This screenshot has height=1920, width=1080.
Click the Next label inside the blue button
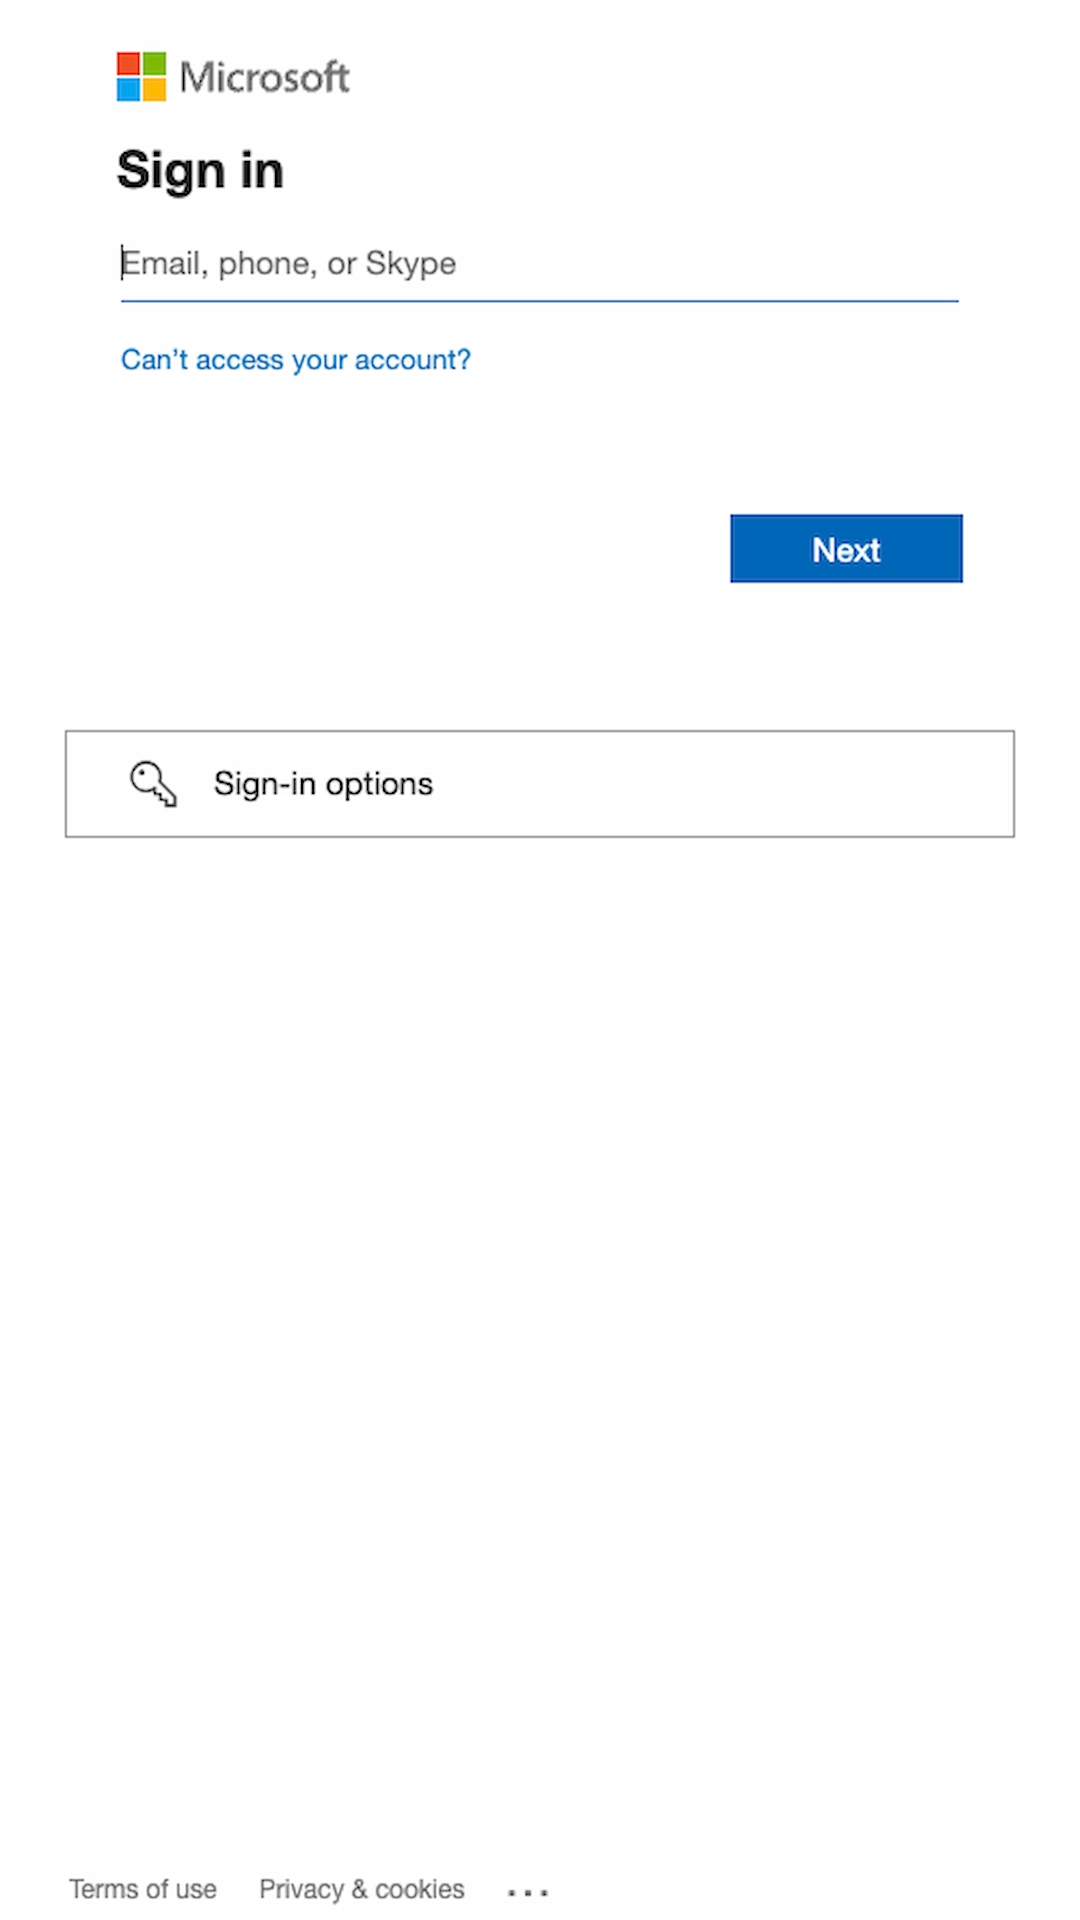tap(846, 549)
